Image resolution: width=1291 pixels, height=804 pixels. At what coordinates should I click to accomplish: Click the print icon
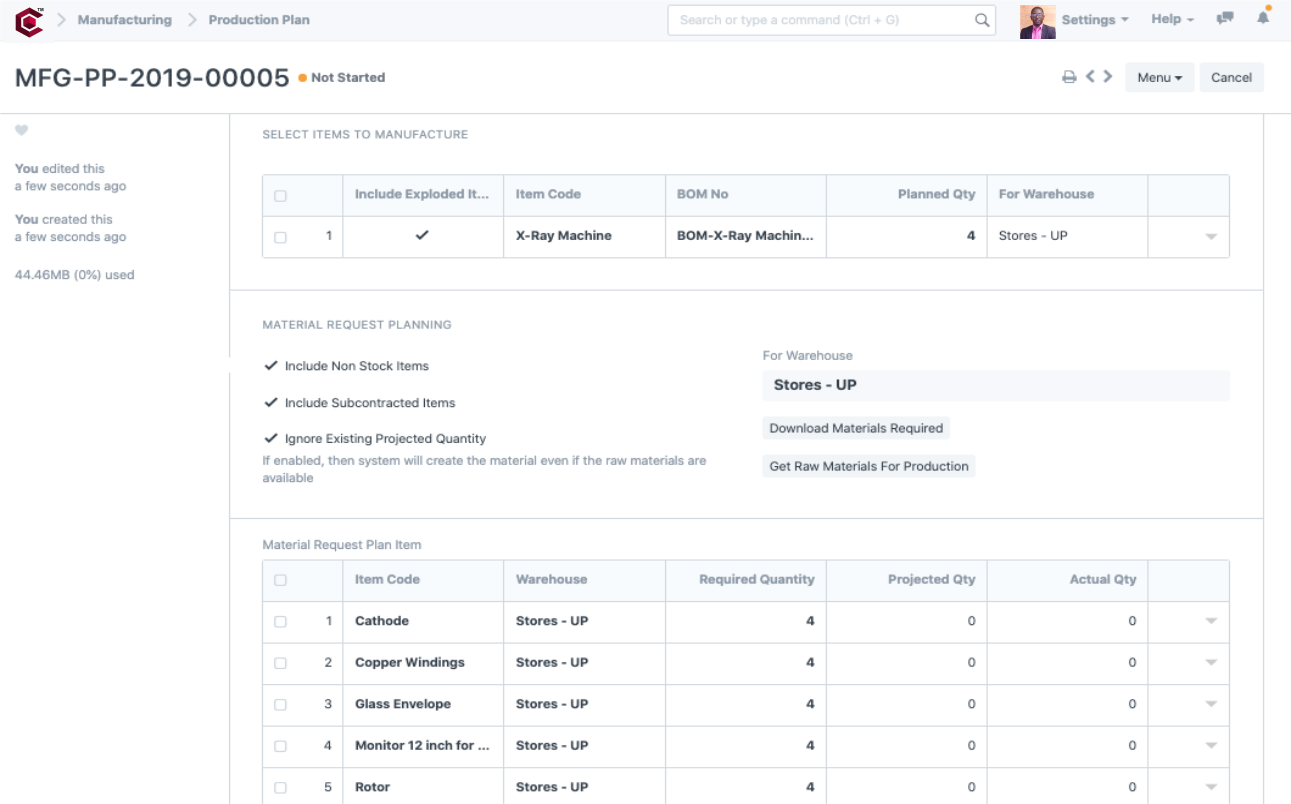1069,77
